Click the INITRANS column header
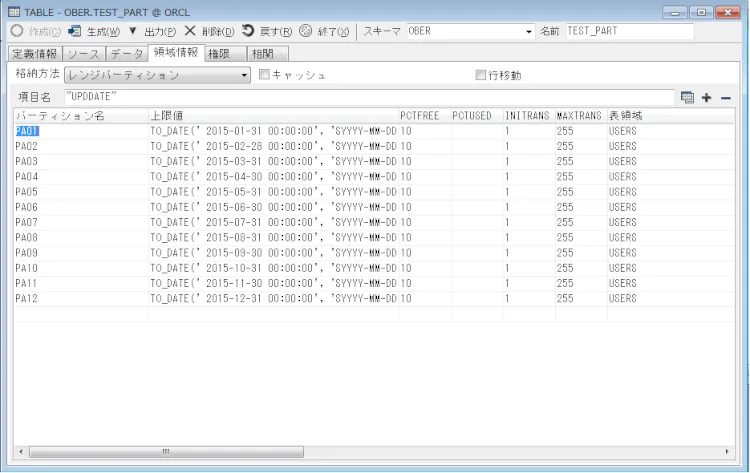 [529, 116]
